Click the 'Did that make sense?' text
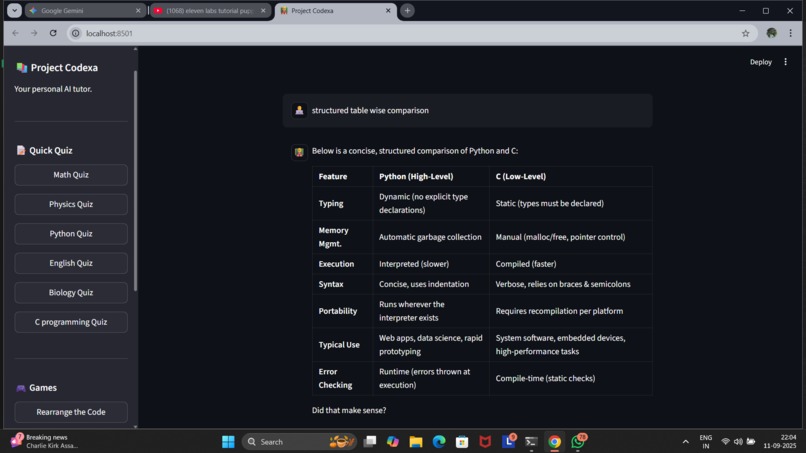Screen dimensions: 806x453 pos(349,410)
